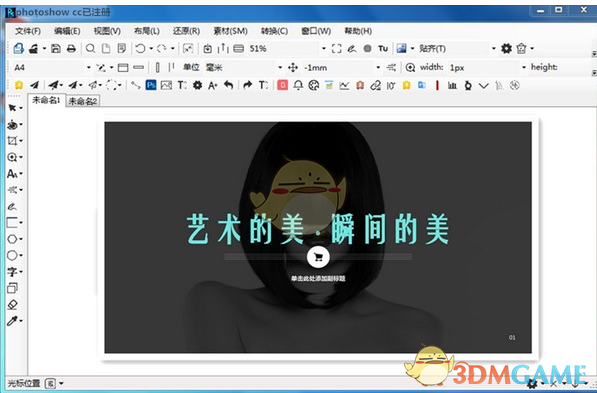Open the 视图(V) menu
Screen dimensions: 597x393
107,31
